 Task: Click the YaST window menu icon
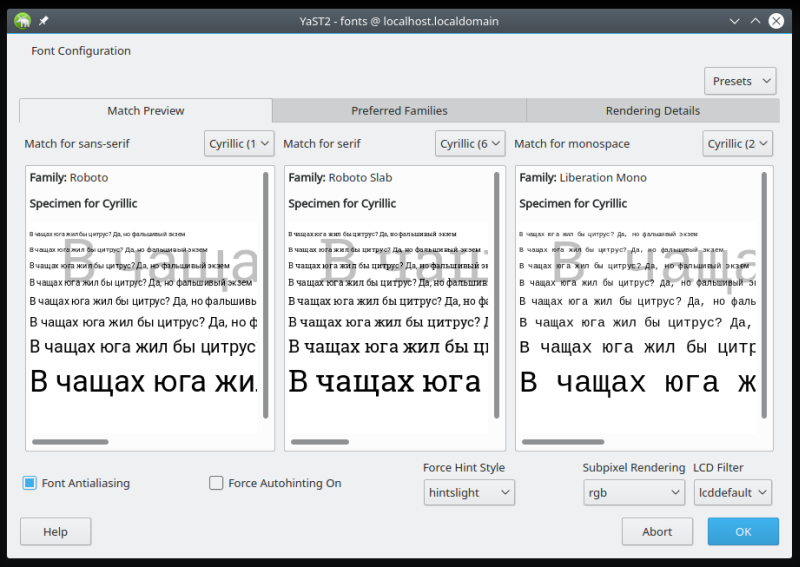click(x=22, y=21)
